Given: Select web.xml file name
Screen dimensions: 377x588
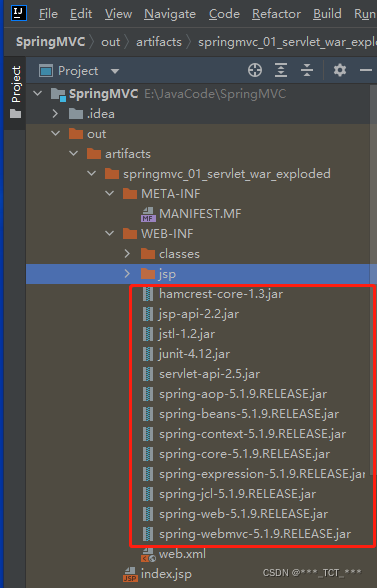Looking at the screenshot, I should 182,554.
